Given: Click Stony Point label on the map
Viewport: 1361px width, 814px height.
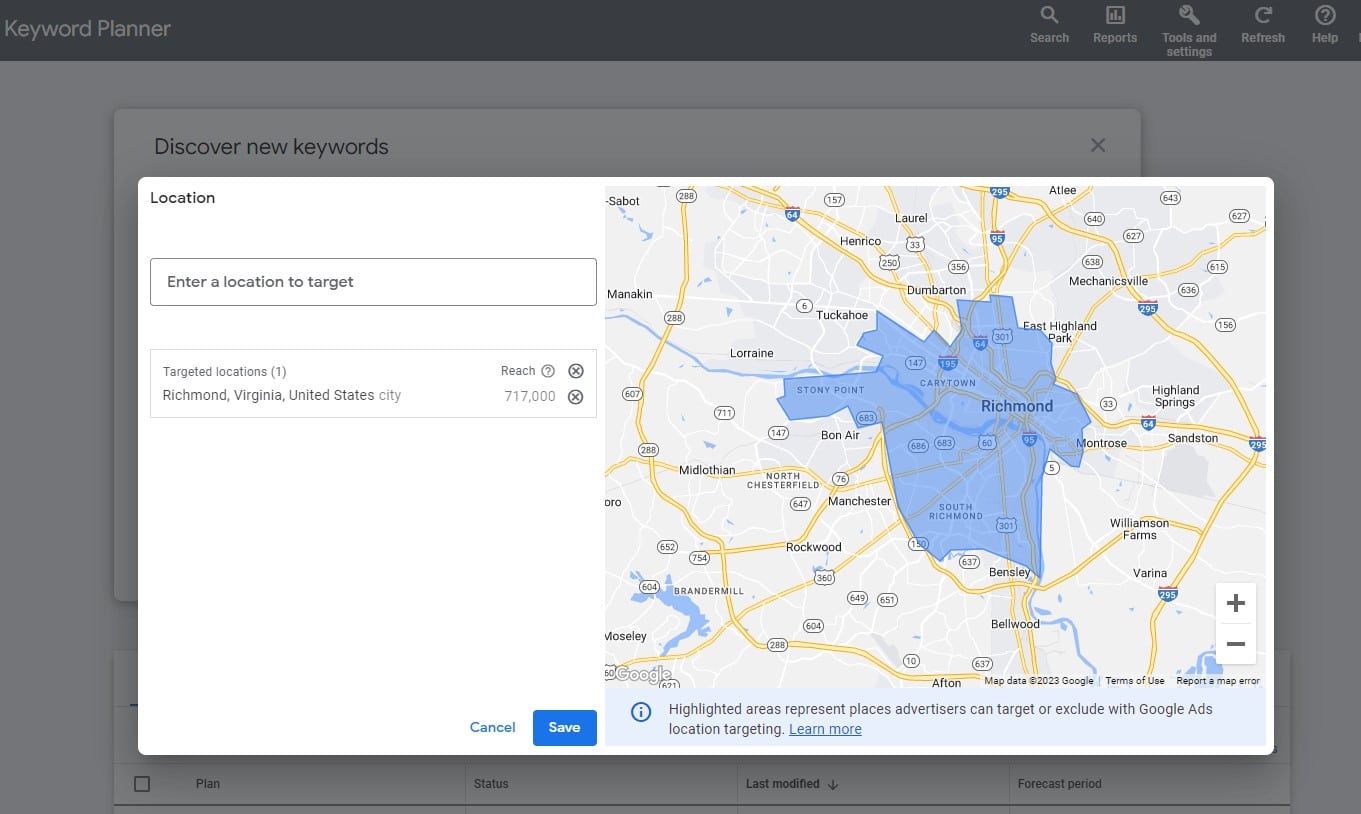Looking at the screenshot, I should [x=830, y=390].
